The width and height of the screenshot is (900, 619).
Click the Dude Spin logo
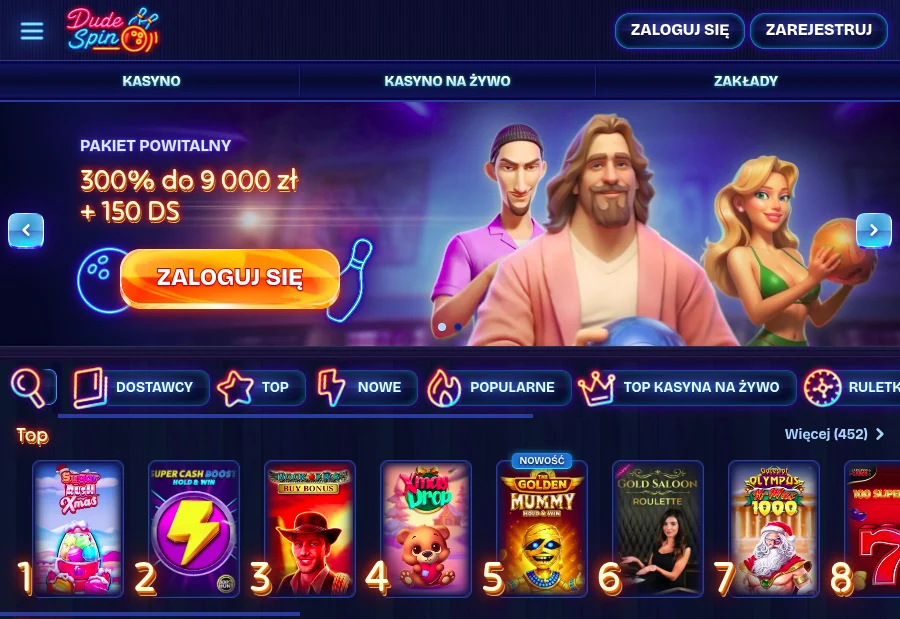pos(112,30)
